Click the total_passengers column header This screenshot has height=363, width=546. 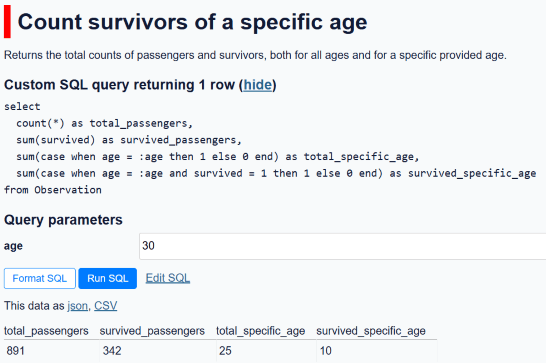click(46, 331)
